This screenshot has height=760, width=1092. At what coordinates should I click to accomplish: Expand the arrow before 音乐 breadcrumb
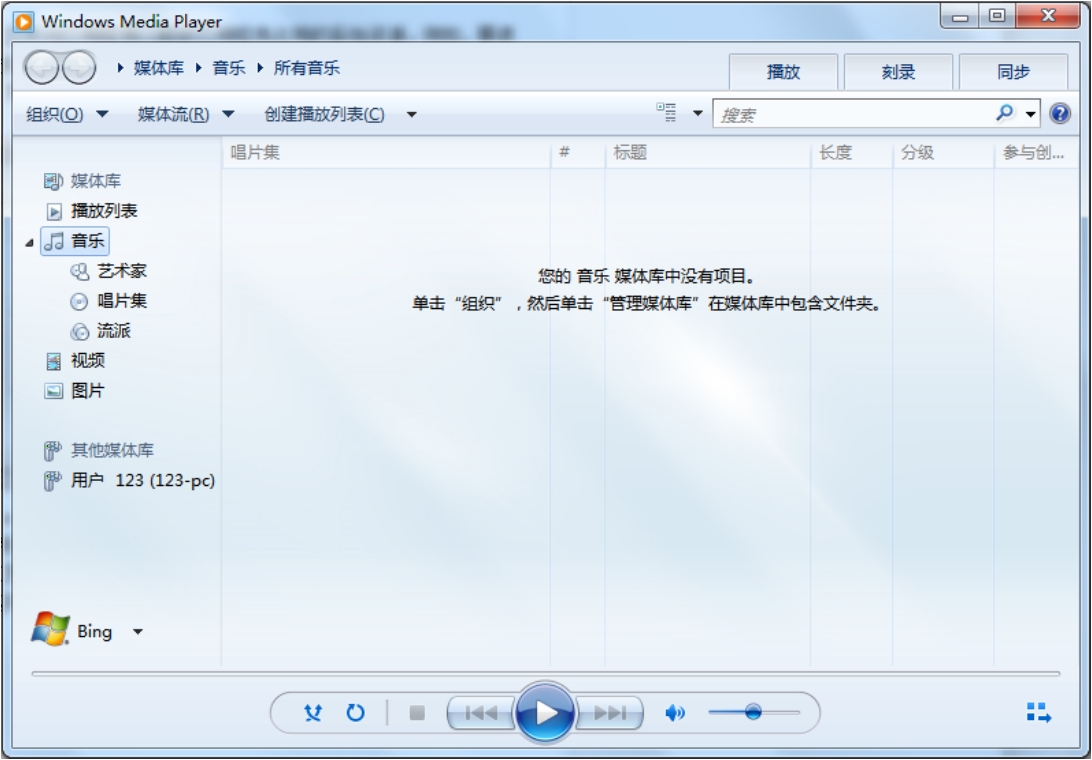[x=198, y=68]
